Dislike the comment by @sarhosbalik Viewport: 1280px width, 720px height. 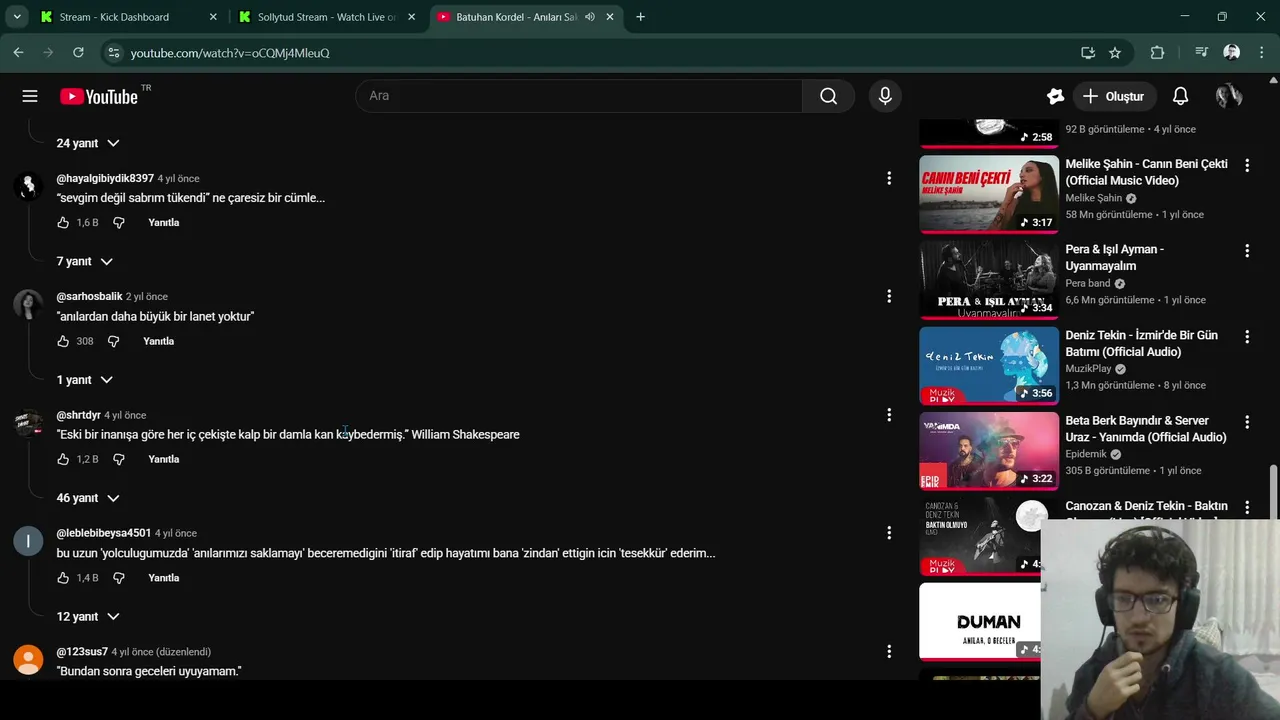click(x=113, y=341)
